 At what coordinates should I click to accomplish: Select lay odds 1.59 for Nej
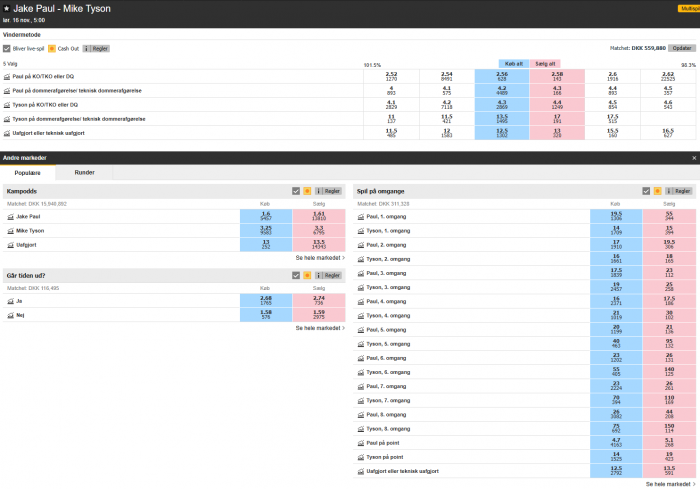click(x=319, y=315)
